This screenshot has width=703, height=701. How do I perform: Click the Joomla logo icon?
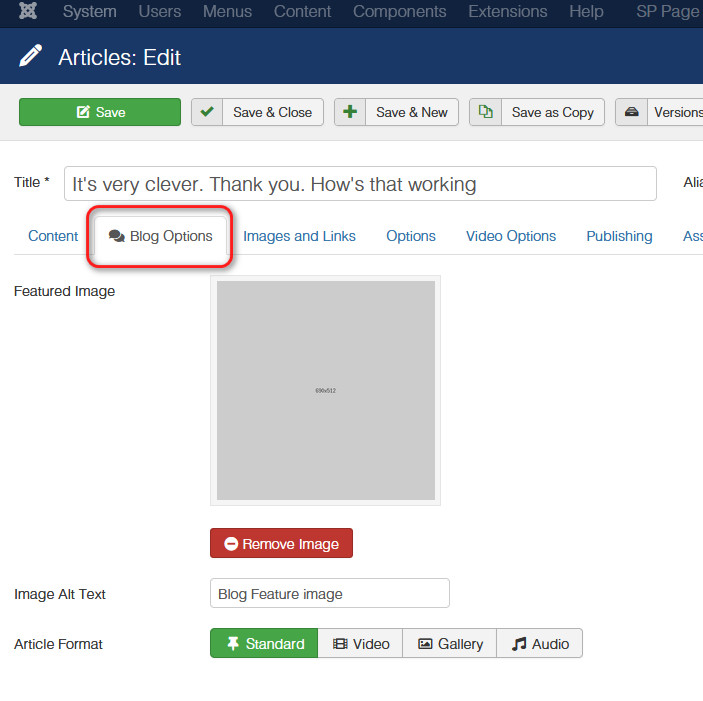(x=28, y=10)
